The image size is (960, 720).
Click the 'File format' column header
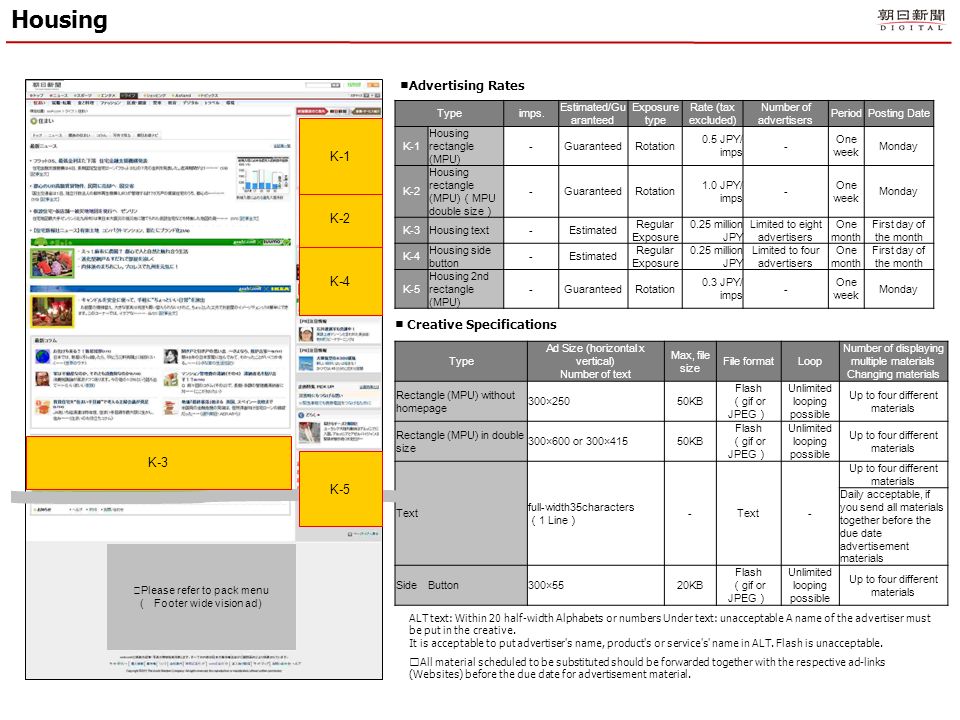748,361
